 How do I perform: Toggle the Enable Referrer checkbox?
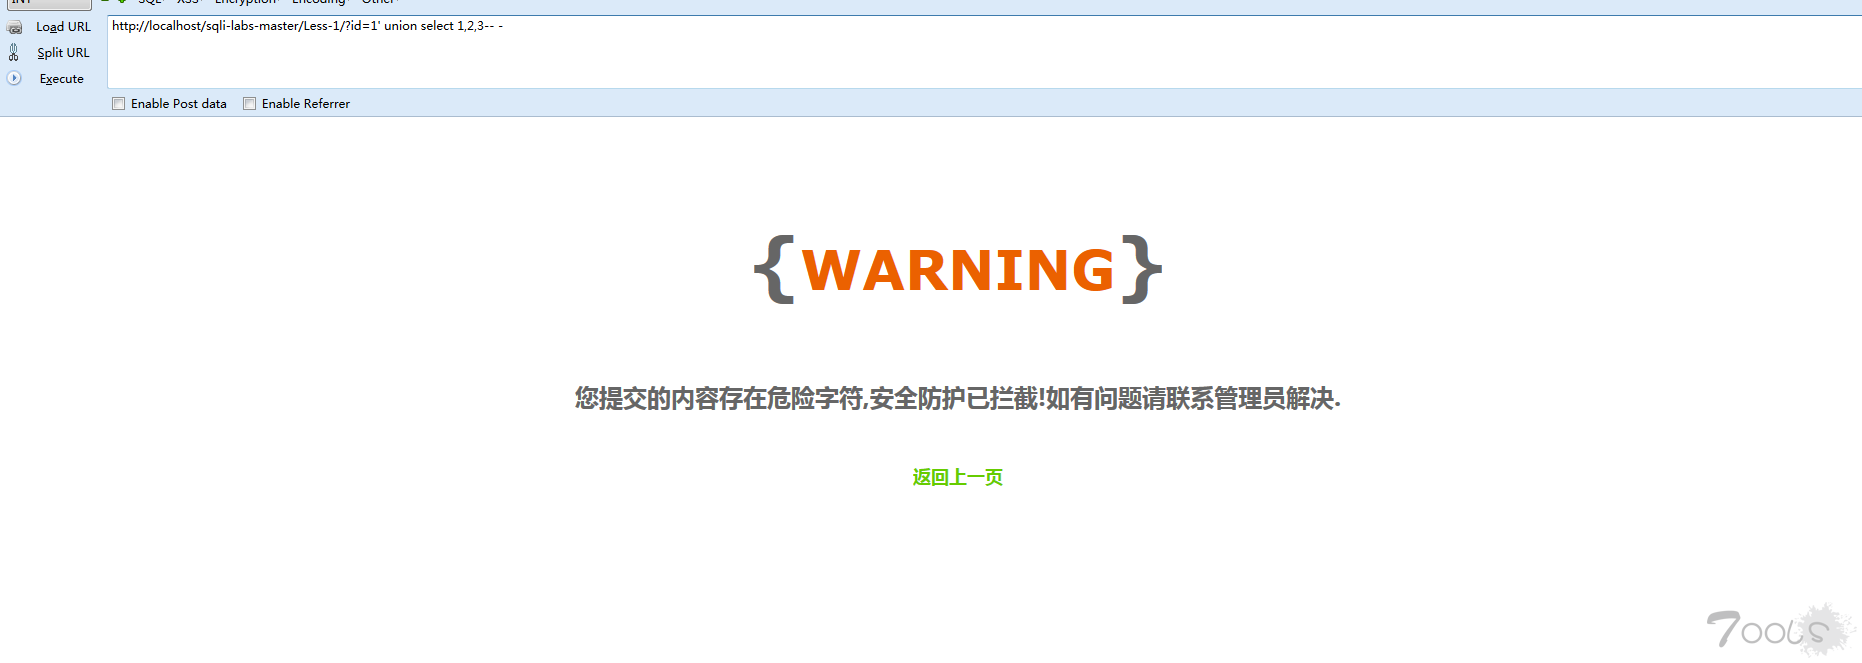pos(250,104)
